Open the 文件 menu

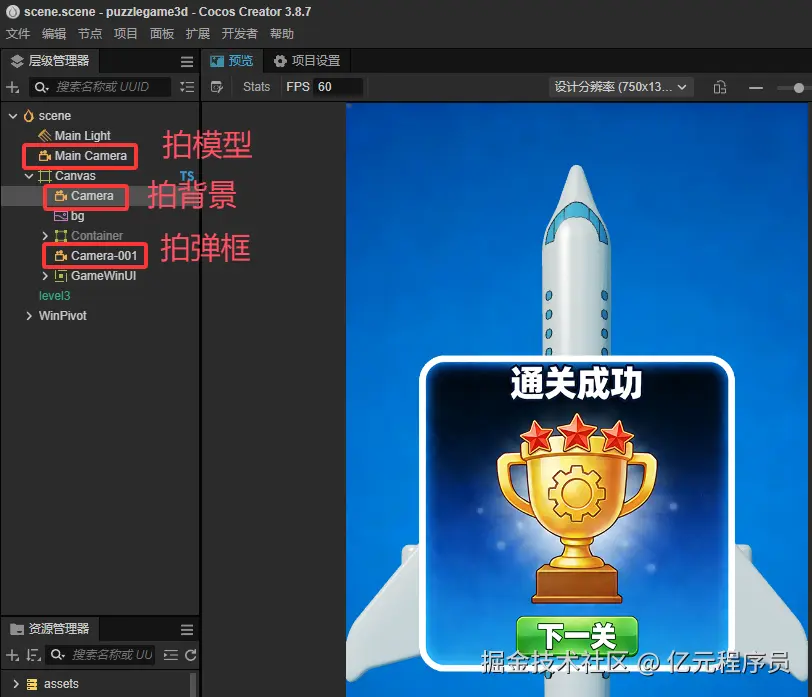coord(18,34)
